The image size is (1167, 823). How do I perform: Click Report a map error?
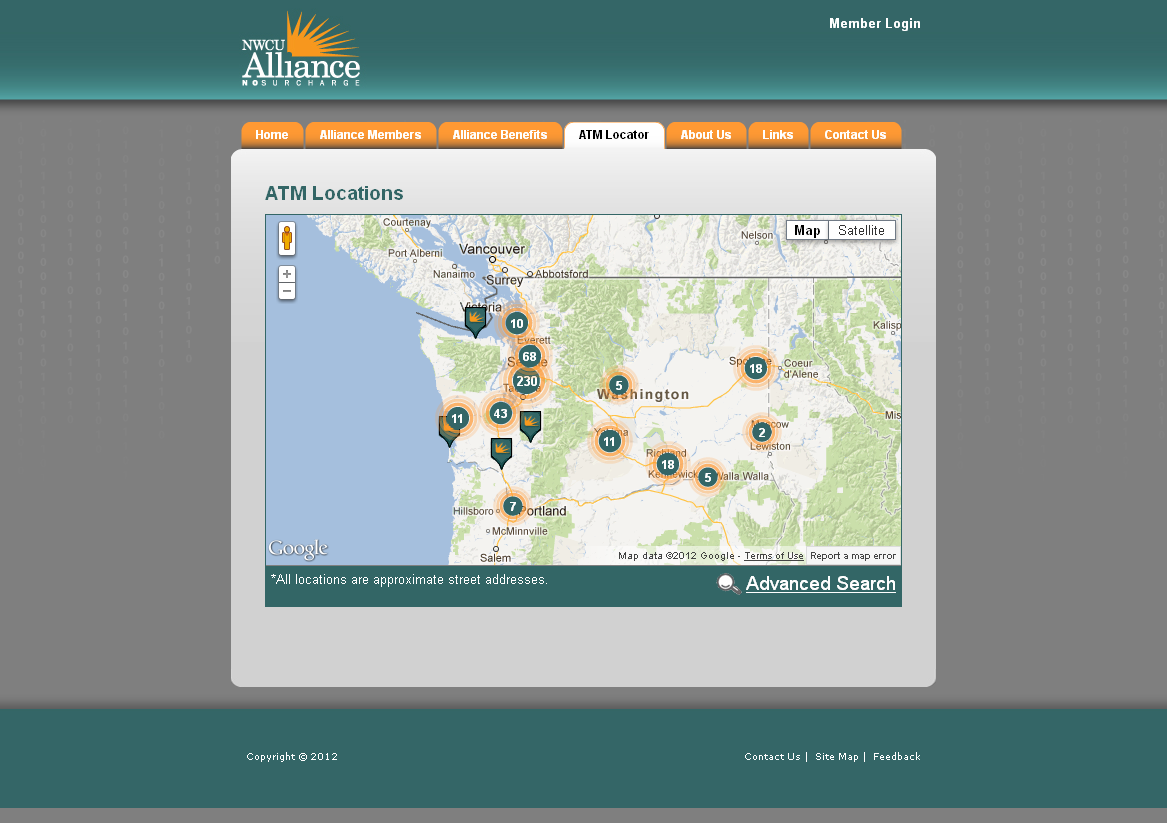(x=853, y=556)
